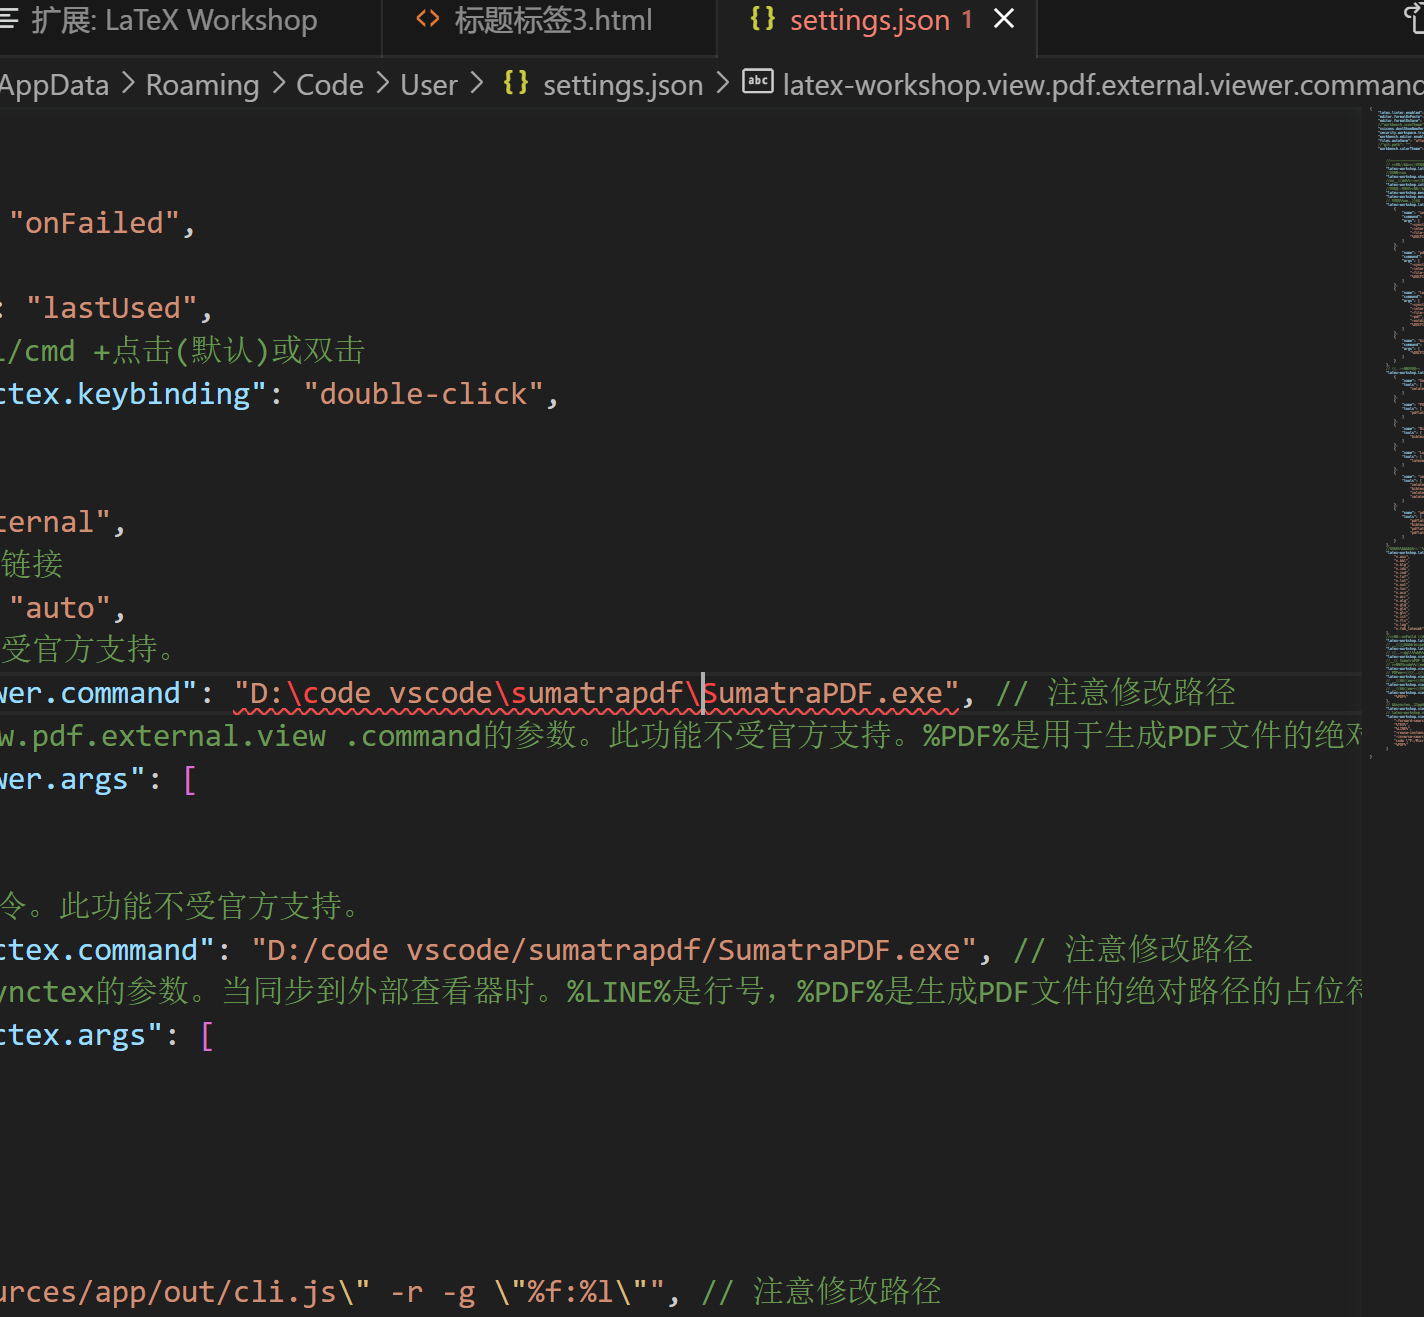Viewport: 1424px width, 1317px height.
Task: Open the Code breadcrumb dropdown
Action: point(328,84)
